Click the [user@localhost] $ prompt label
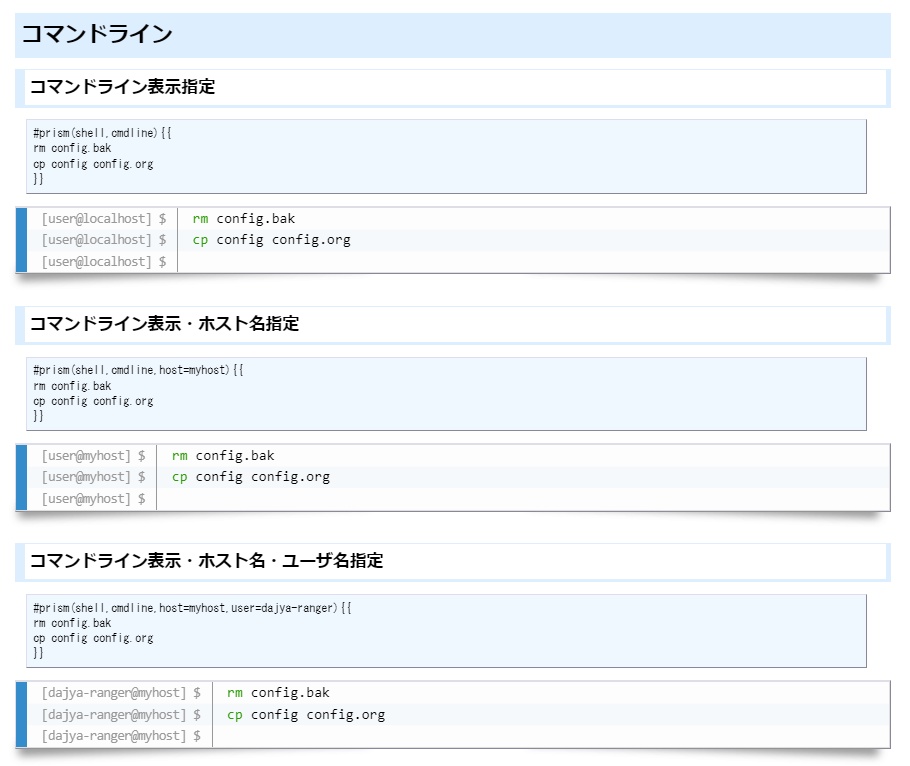Viewport: 910px width, 766px height. [x=107, y=218]
